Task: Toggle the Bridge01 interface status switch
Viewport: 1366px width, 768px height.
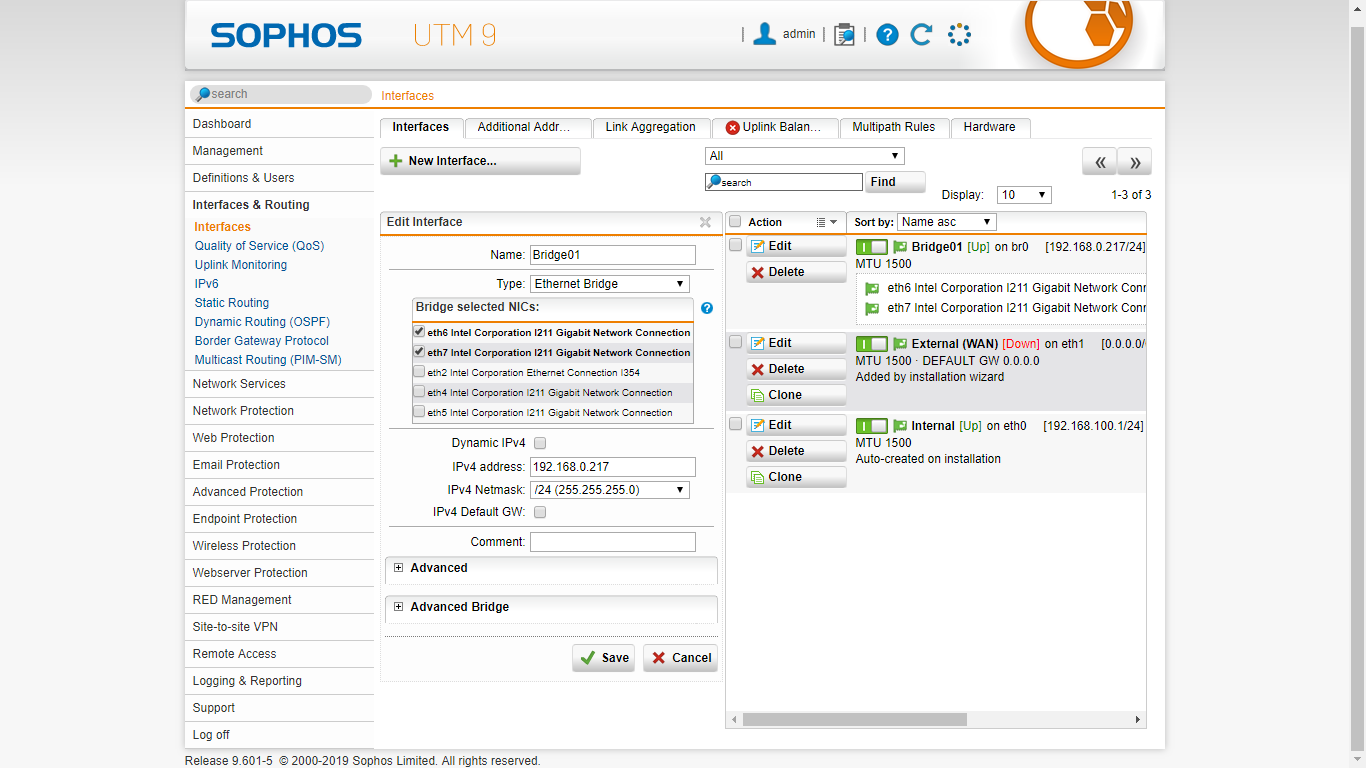Action: pos(871,247)
